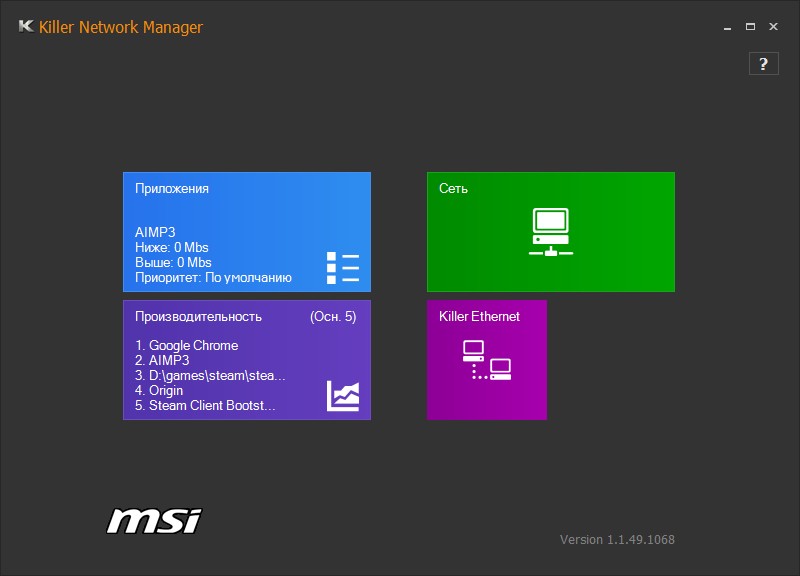Viewport: 800px width, 576px height.
Task: Click the chart graph icon in performance tile
Action: point(343,395)
